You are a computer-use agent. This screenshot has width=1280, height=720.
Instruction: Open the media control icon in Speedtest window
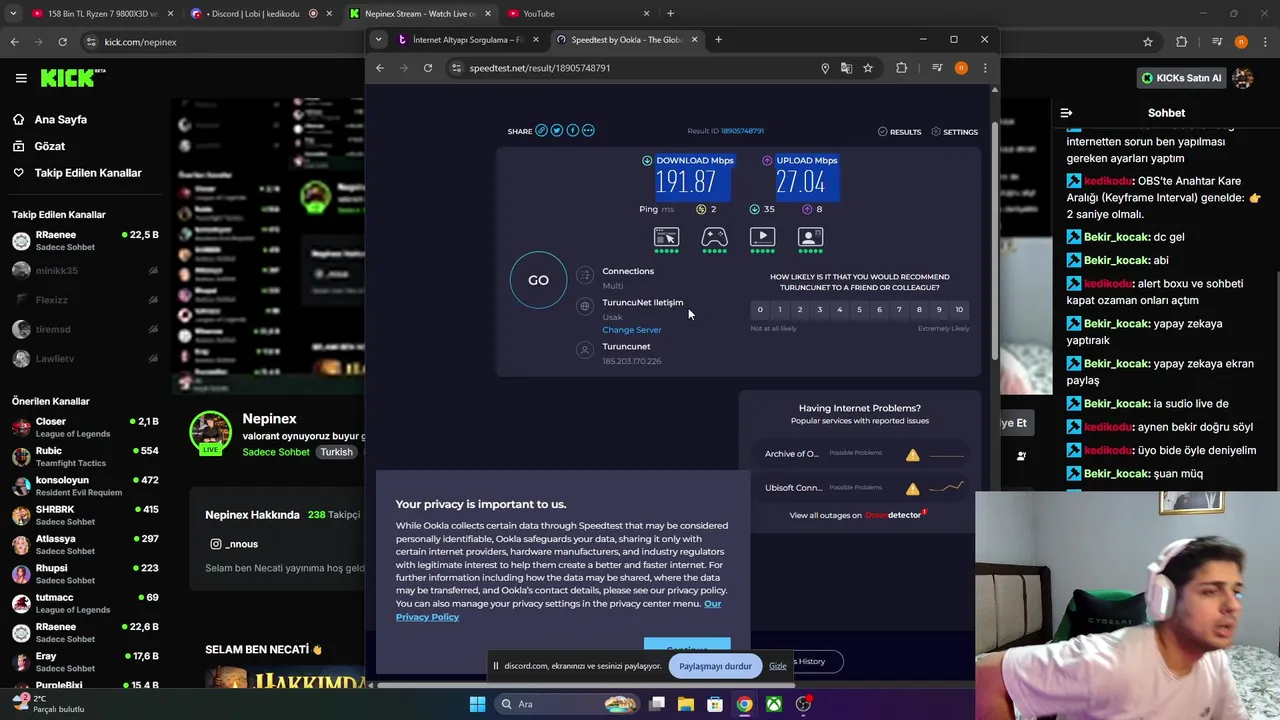point(937,68)
